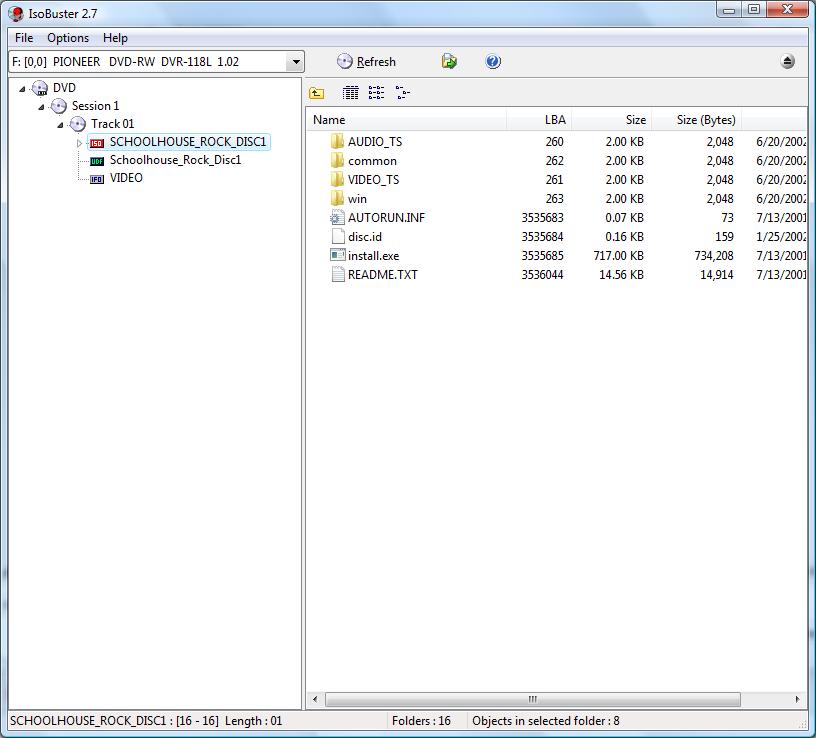Select the Session 1 disc icon
The image size is (816, 738).
(58, 106)
